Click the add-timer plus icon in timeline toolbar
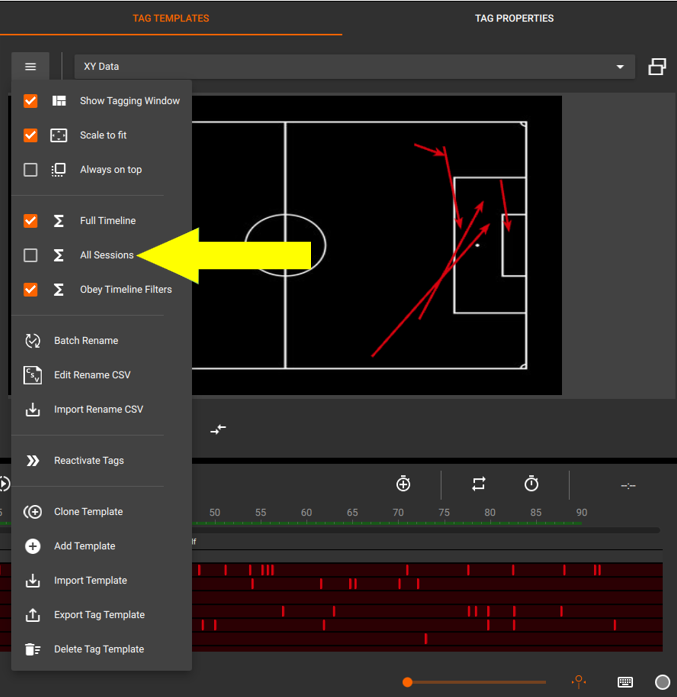Viewport: 677px width, 697px height. tap(403, 483)
